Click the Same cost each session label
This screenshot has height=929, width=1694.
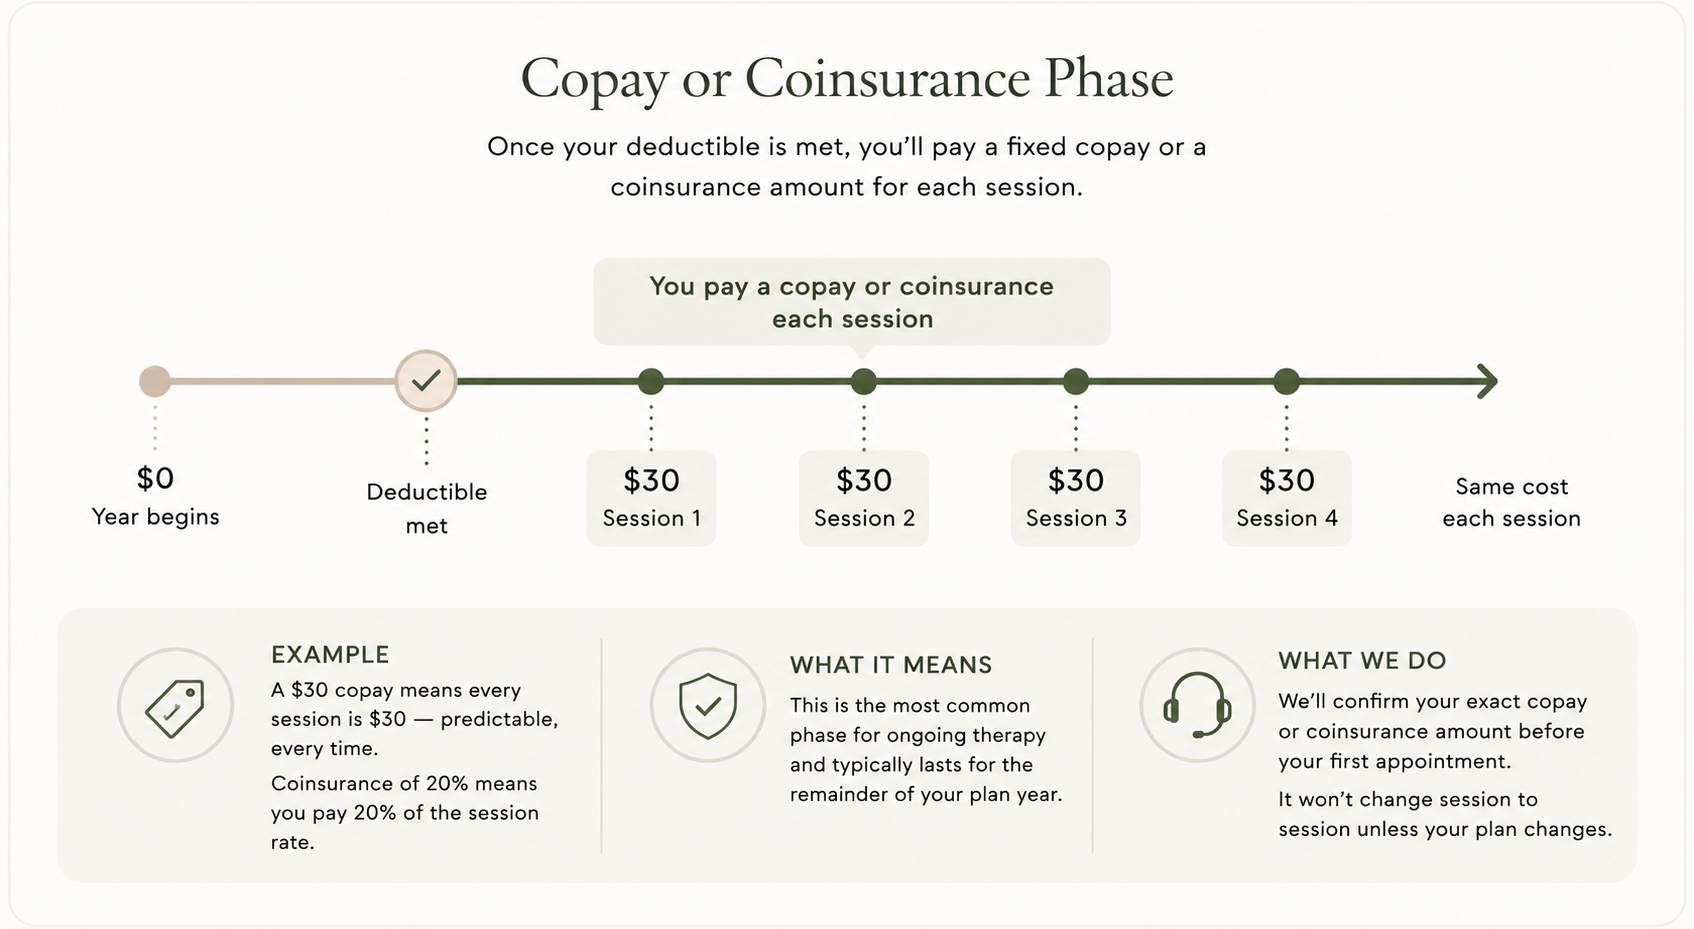pyautogui.click(x=1511, y=502)
